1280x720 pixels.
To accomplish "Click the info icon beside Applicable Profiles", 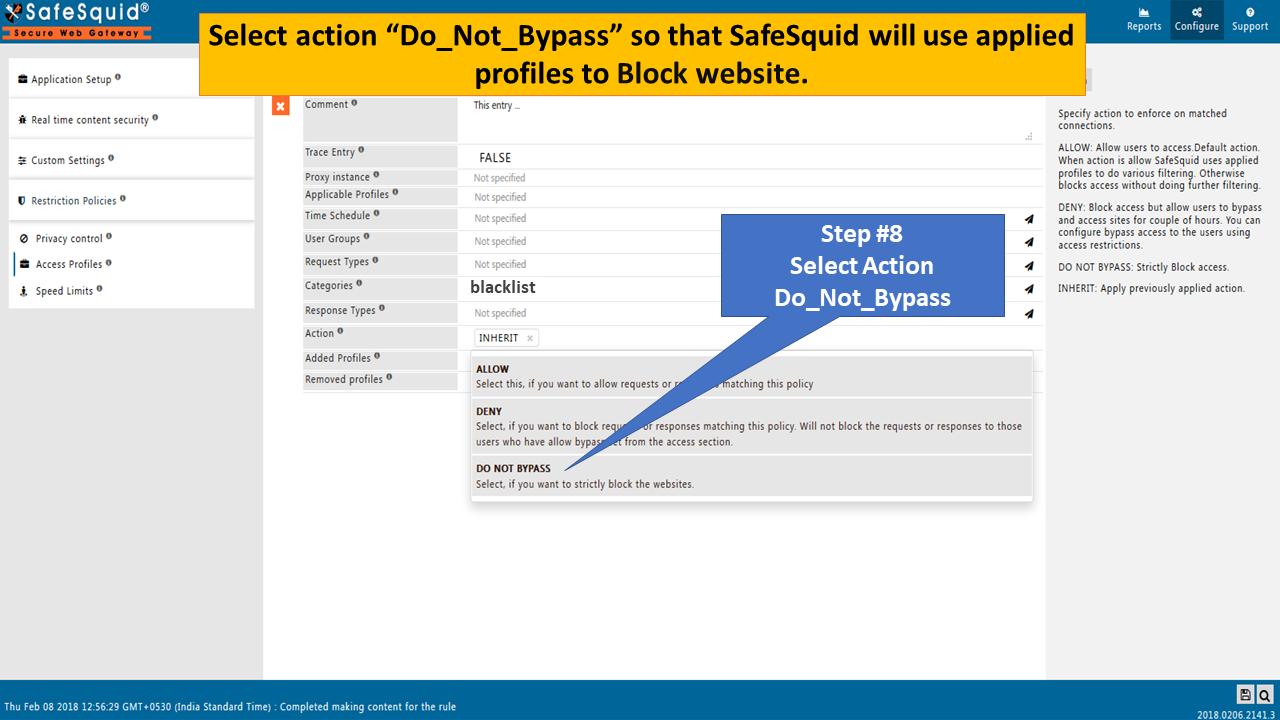I will coord(396,192).
